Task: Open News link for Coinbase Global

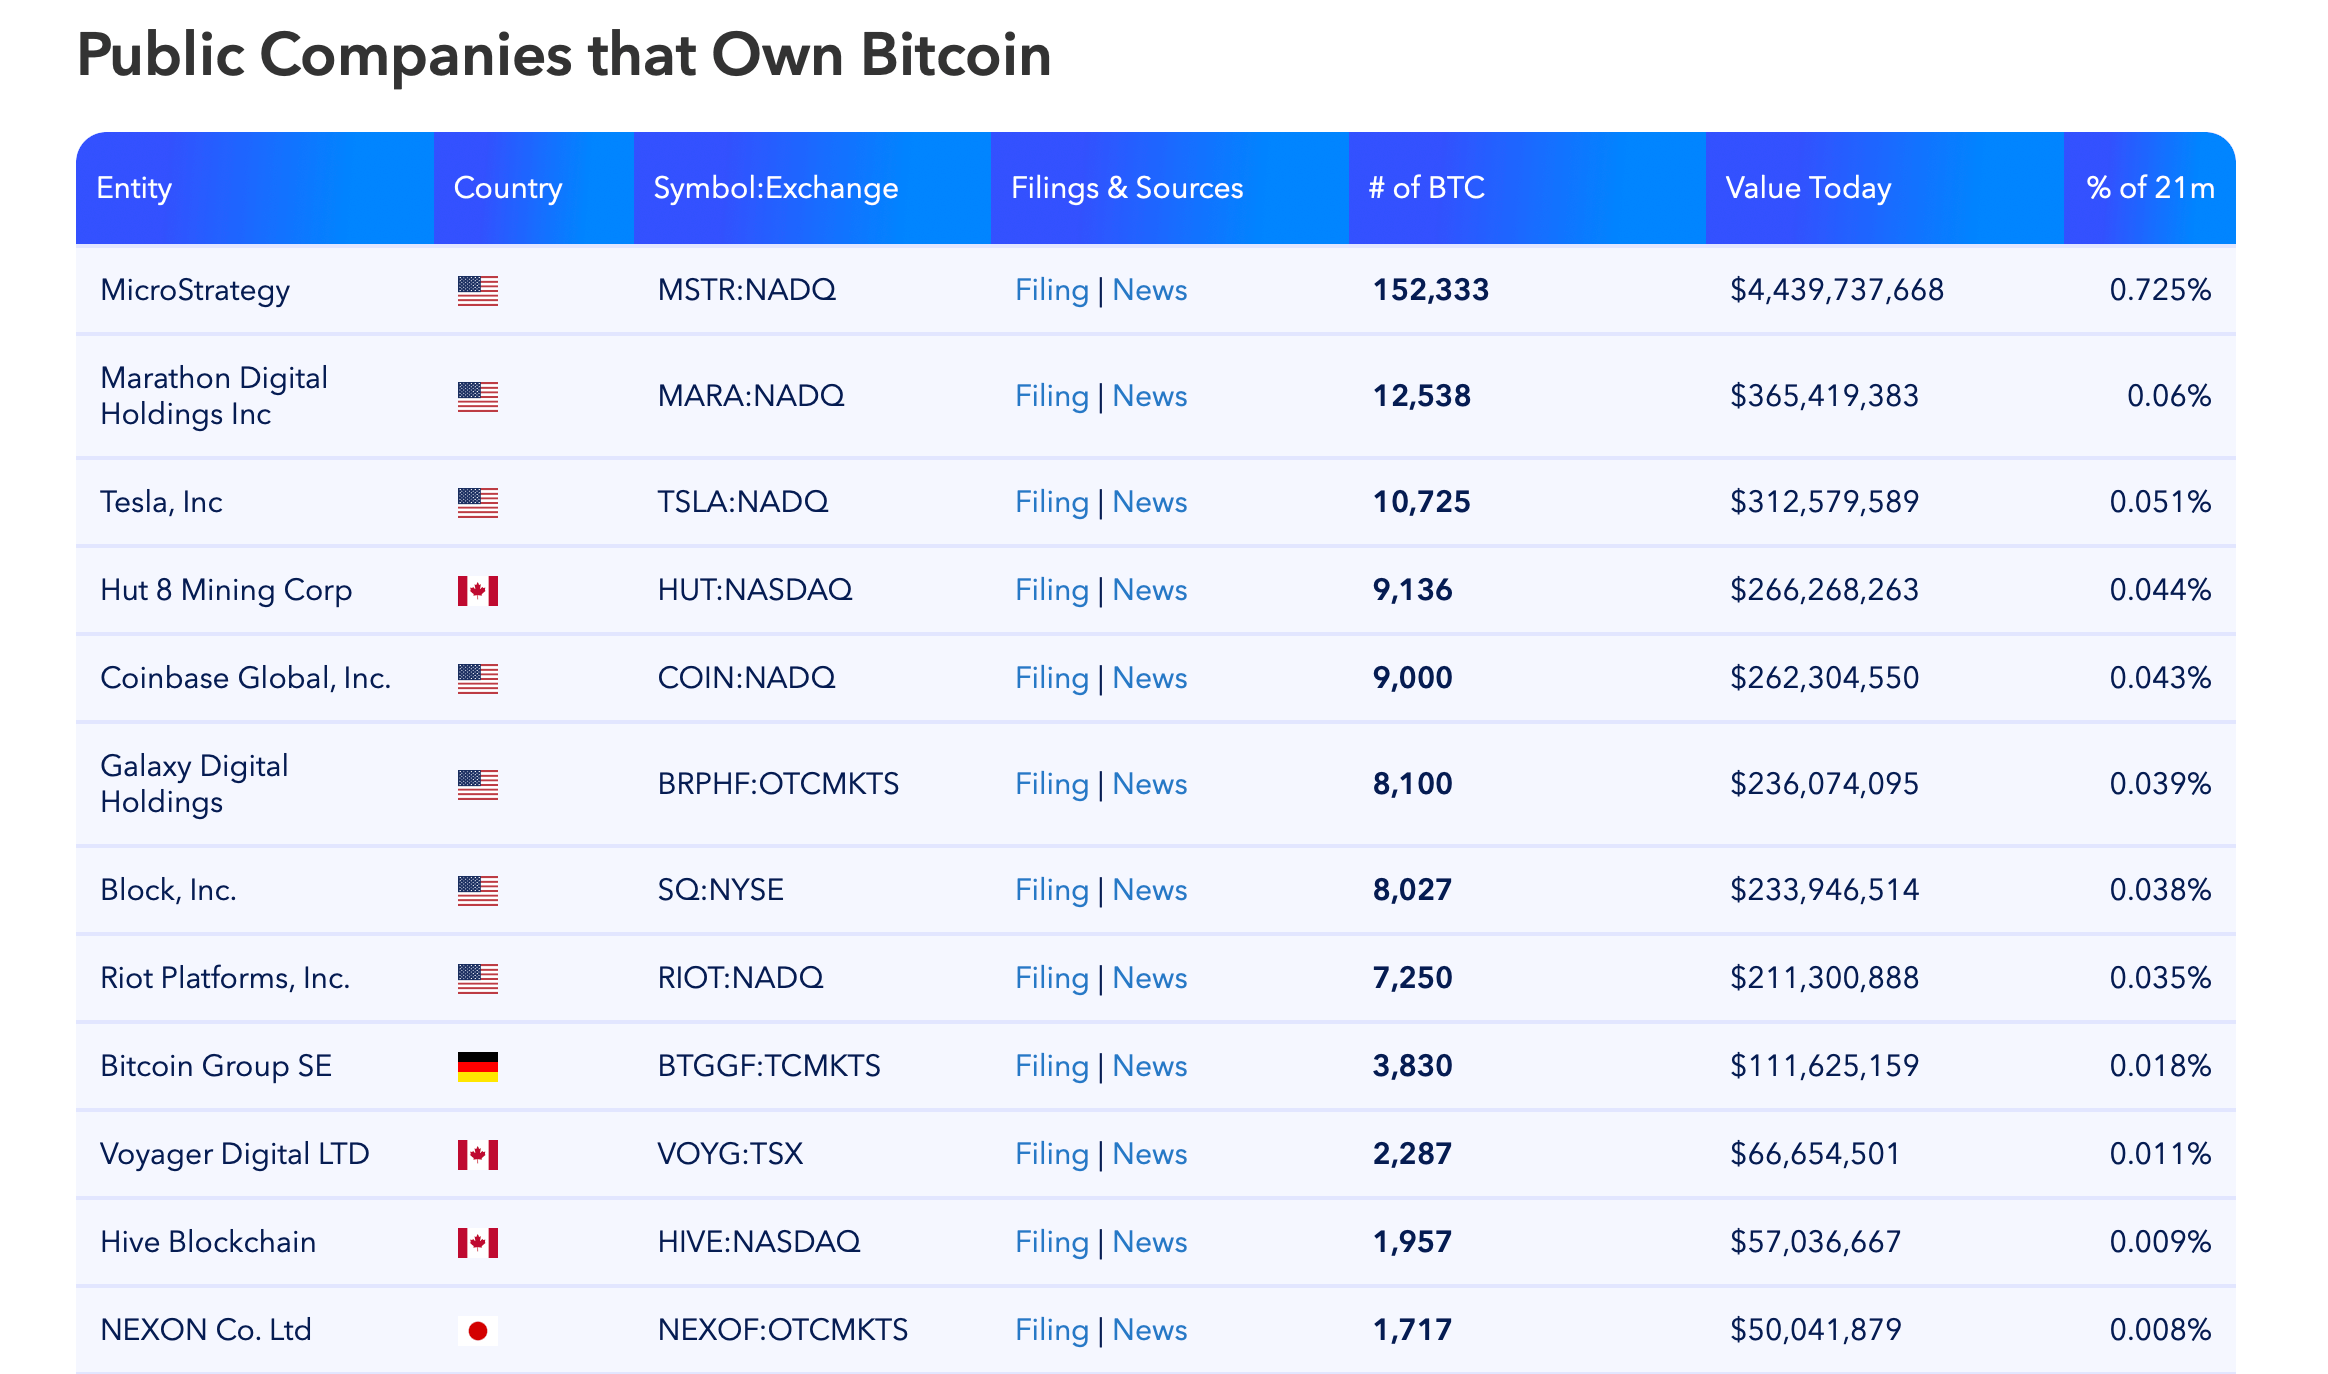Action: (x=1149, y=678)
